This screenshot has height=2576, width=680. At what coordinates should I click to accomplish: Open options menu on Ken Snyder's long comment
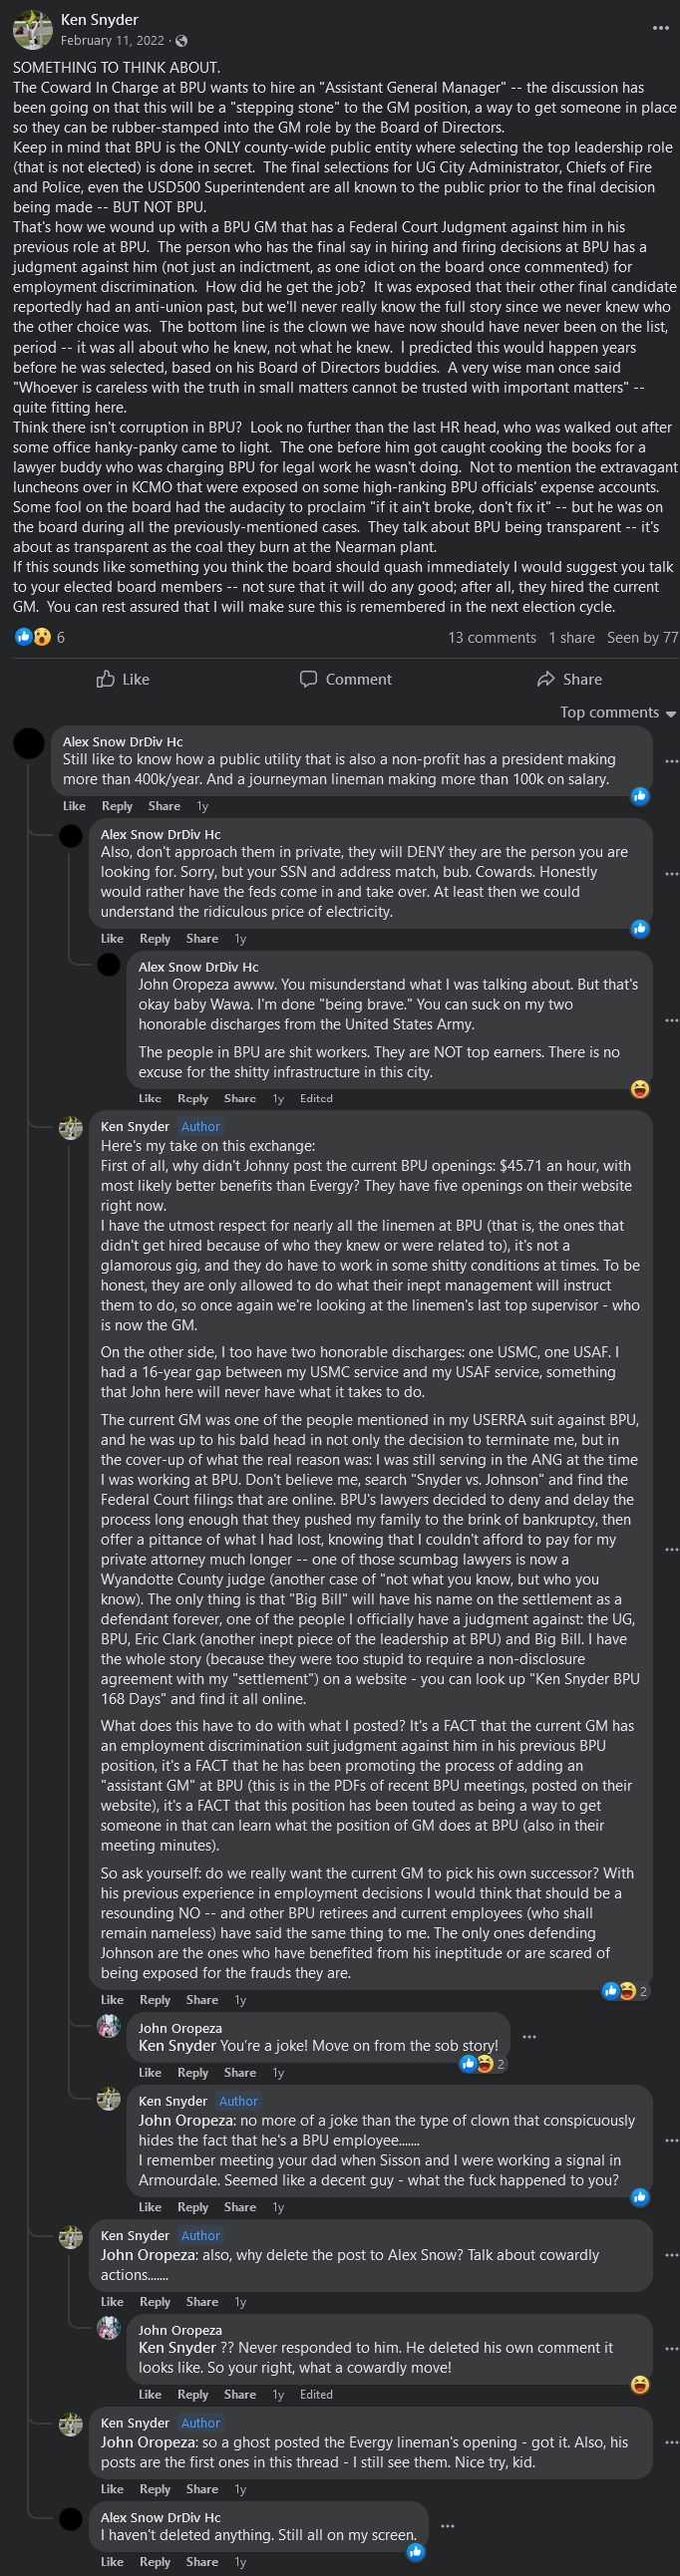[x=671, y=1549]
